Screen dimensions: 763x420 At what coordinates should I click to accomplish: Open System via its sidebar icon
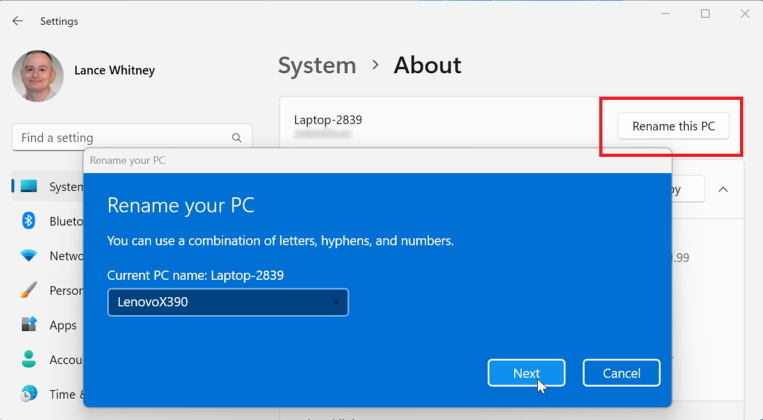click(29, 186)
